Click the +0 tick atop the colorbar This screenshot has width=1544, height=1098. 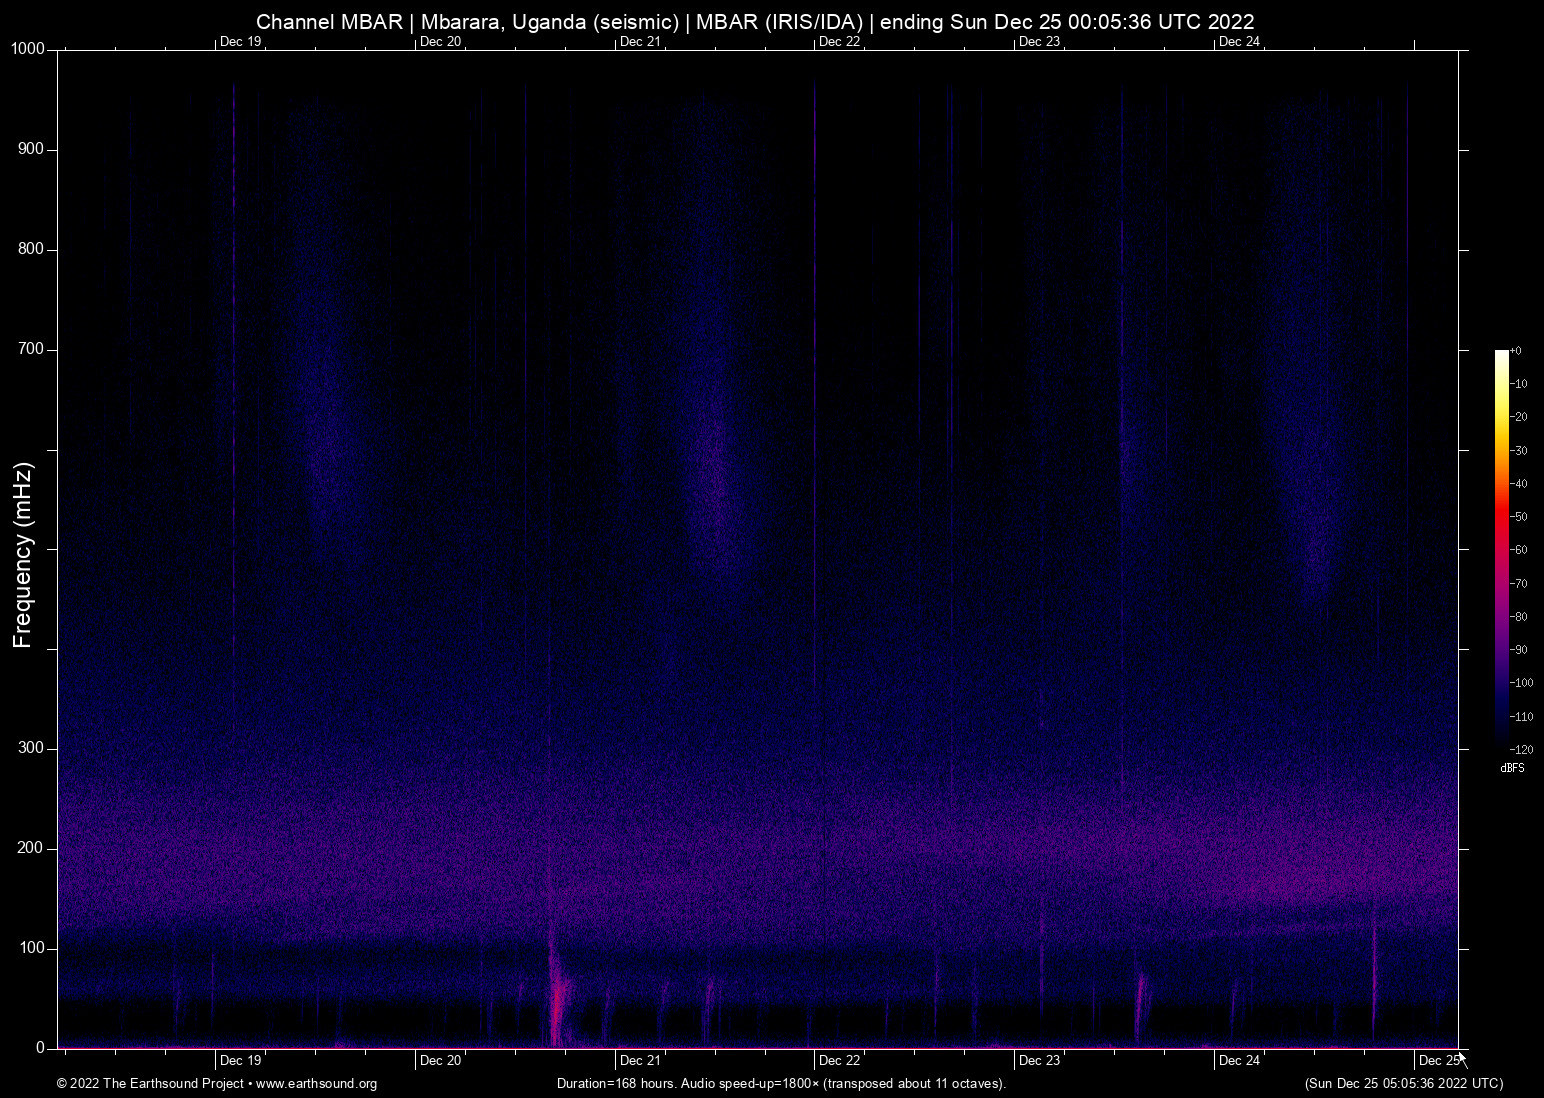pos(1517,350)
